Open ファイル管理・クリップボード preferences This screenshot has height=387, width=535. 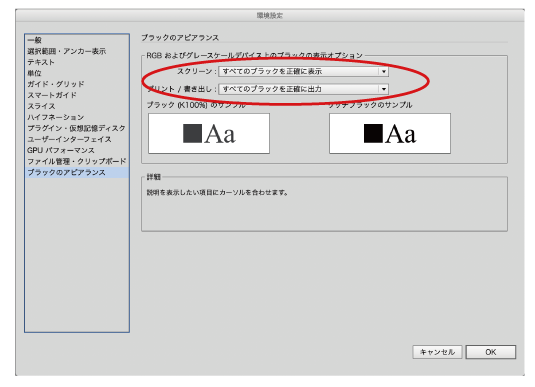[x=77, y=161]
